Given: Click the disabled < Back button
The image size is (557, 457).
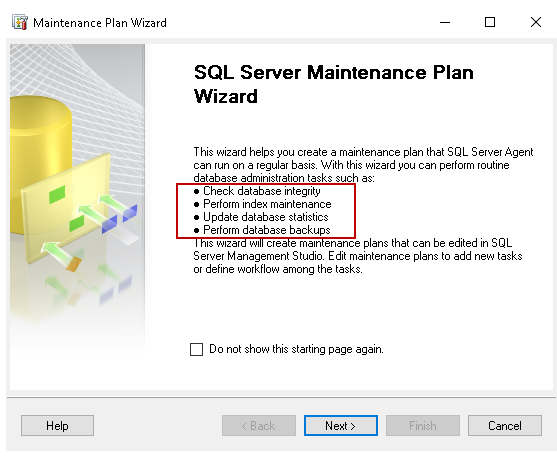Looking at the screenshot, I should coord(259,425).
